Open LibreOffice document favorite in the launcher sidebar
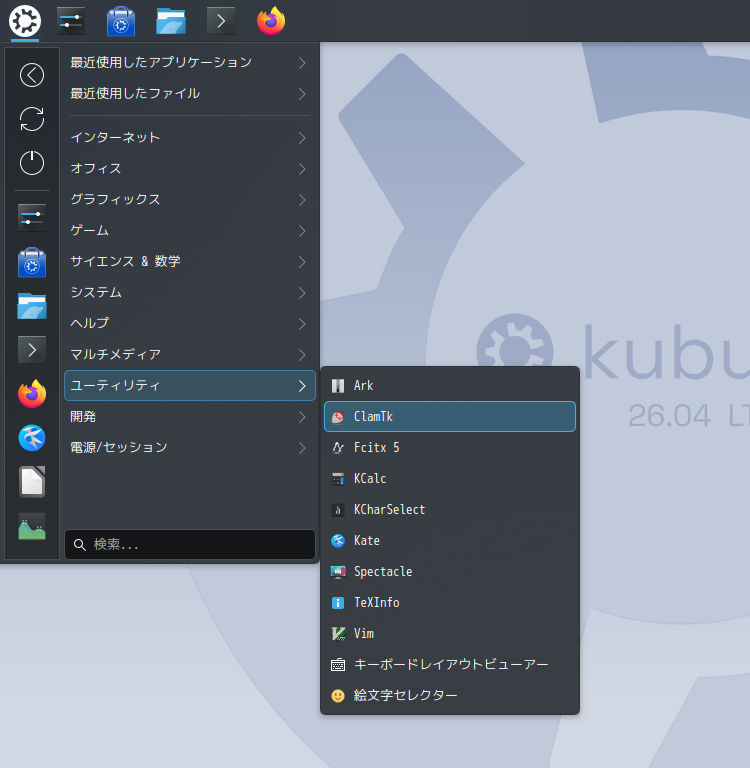Viewport: 750px width, 768px height. (x=32, y=482)
